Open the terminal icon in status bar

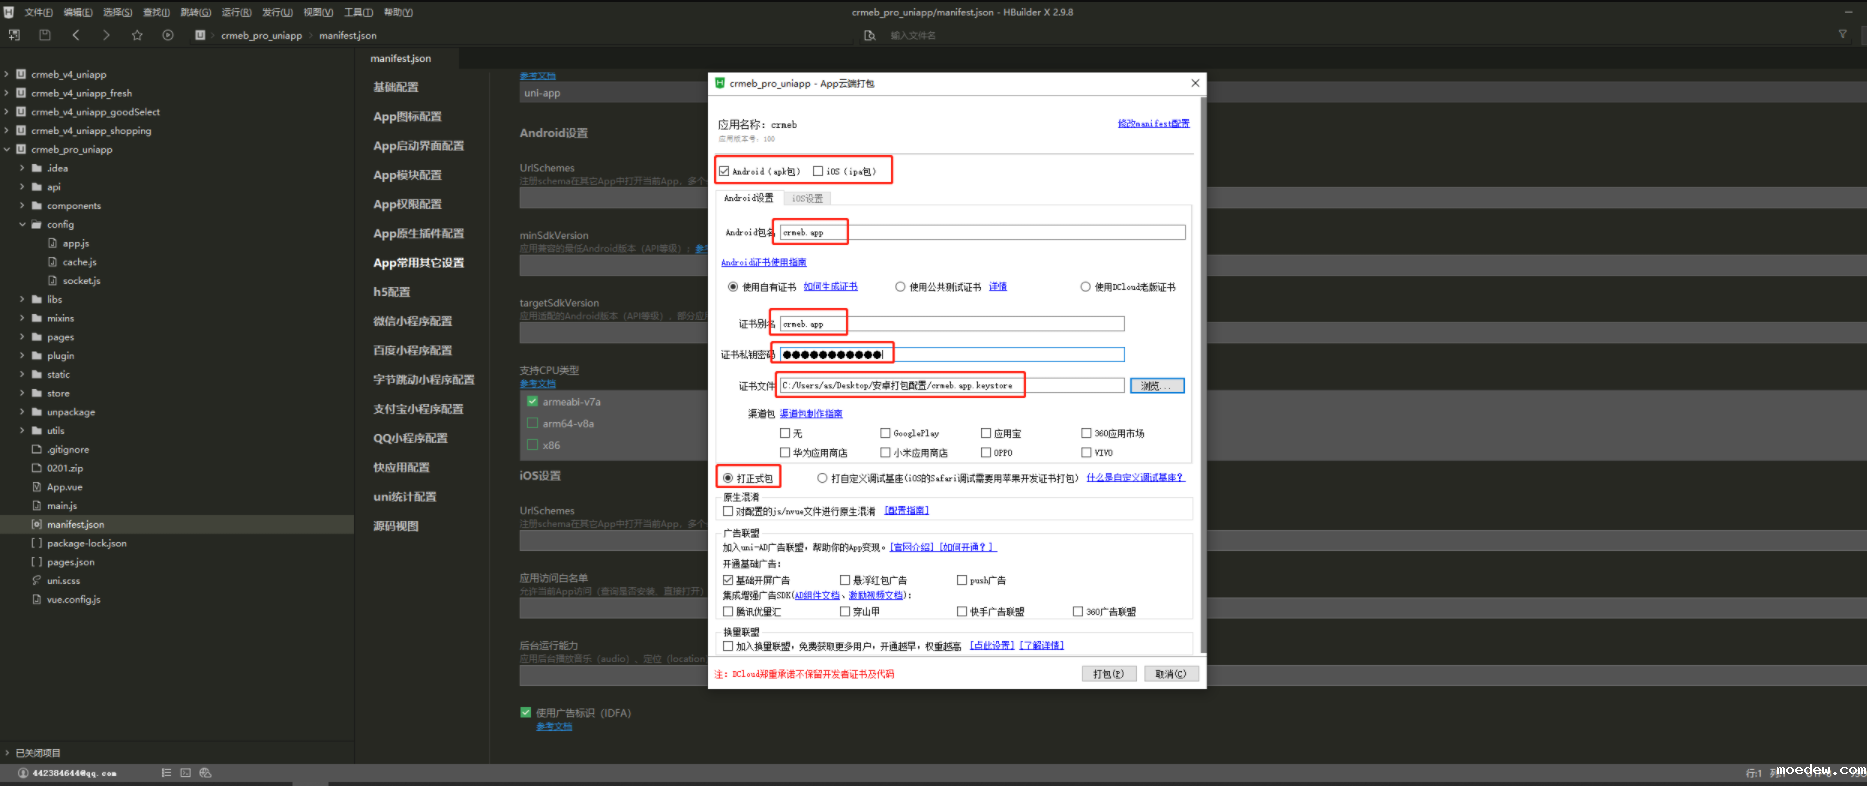coord(185,773)
